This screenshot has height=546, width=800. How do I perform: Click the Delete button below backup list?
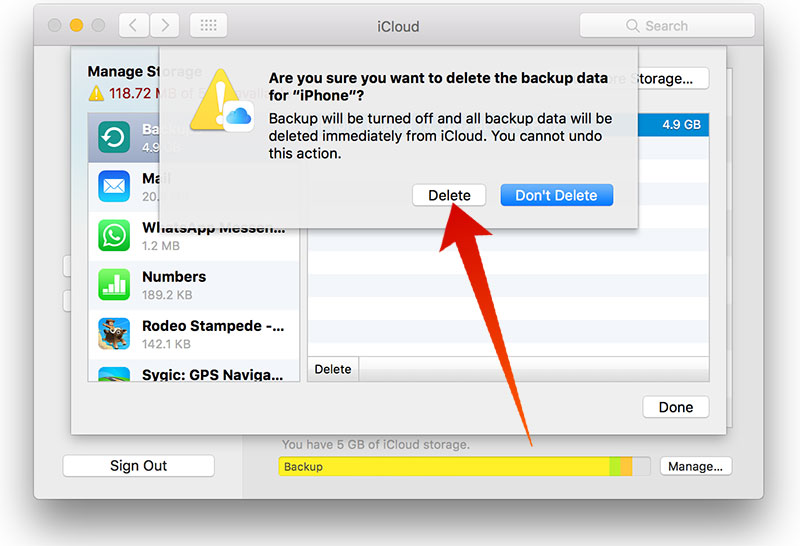coord(333,369)
